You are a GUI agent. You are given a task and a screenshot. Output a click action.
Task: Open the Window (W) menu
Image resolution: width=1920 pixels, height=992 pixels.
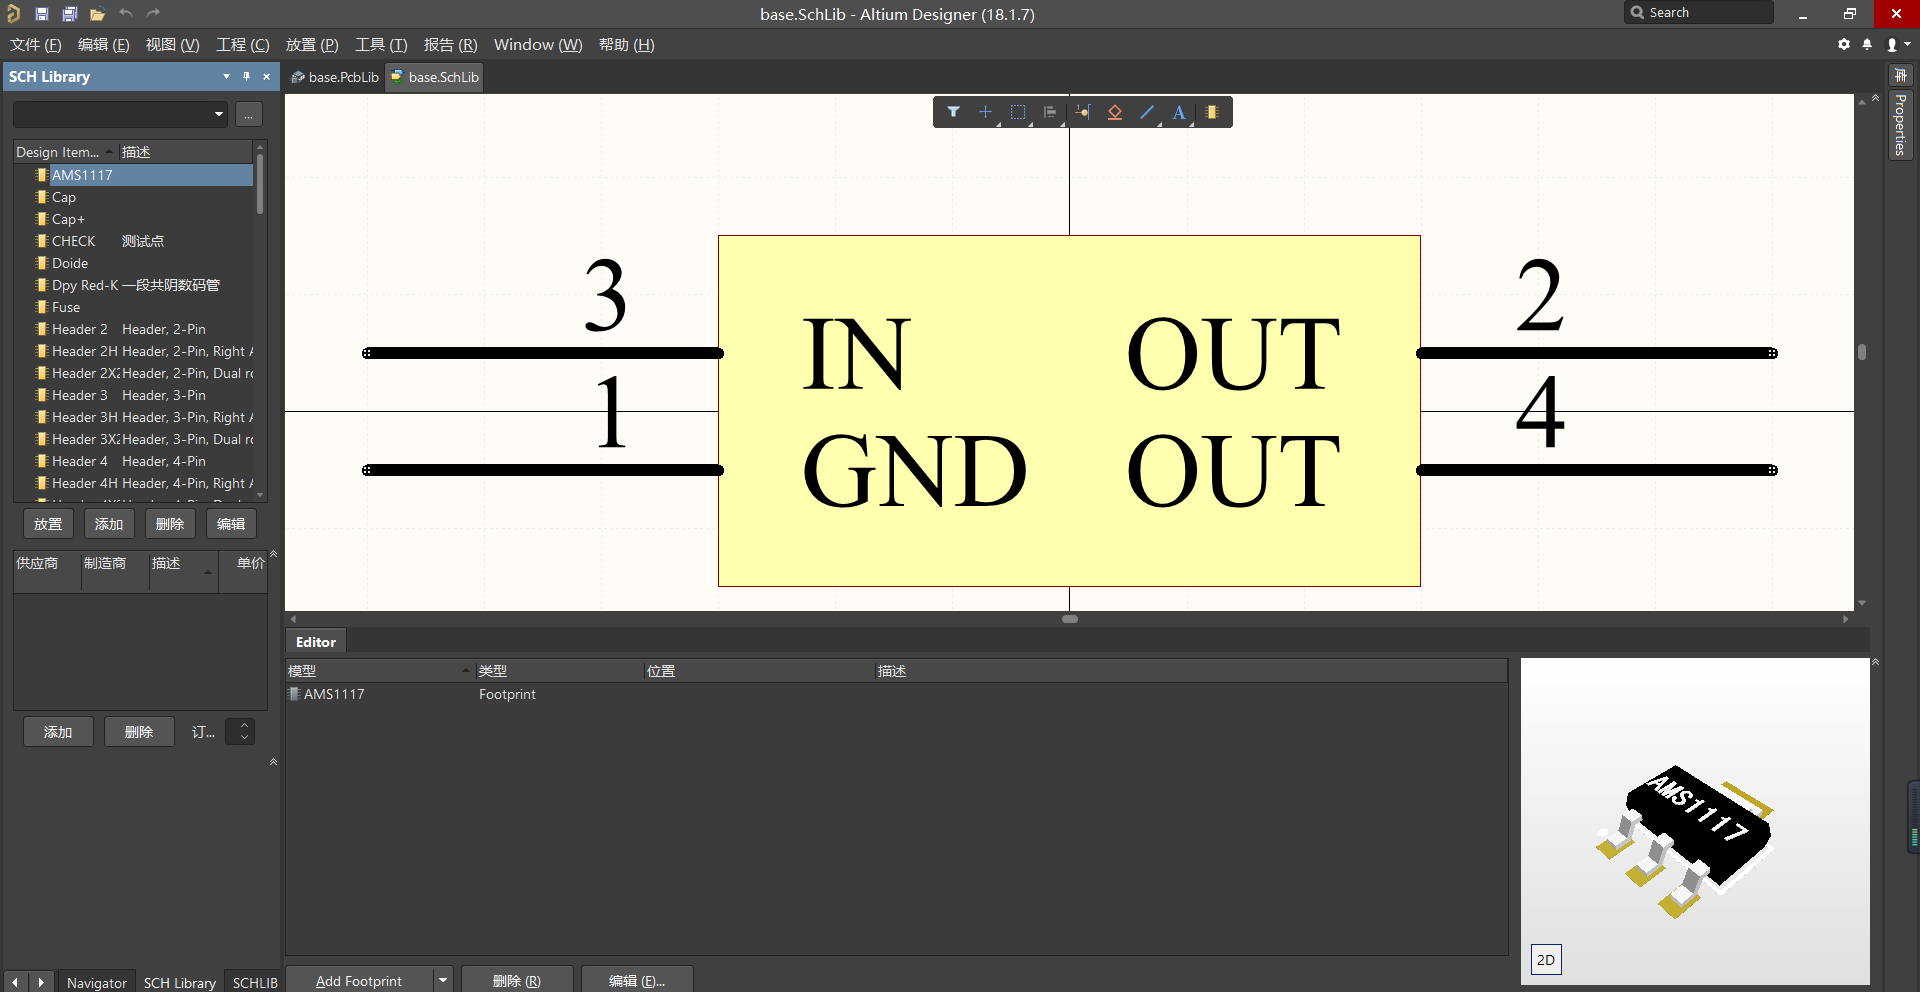coord(538,45)
